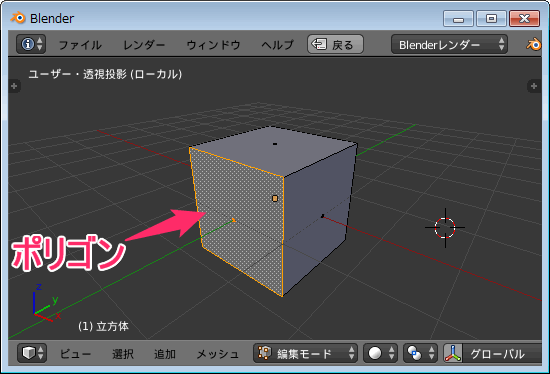Expand the right properties plus tab
Screen dimensions: 550x374
pos(534,86)
